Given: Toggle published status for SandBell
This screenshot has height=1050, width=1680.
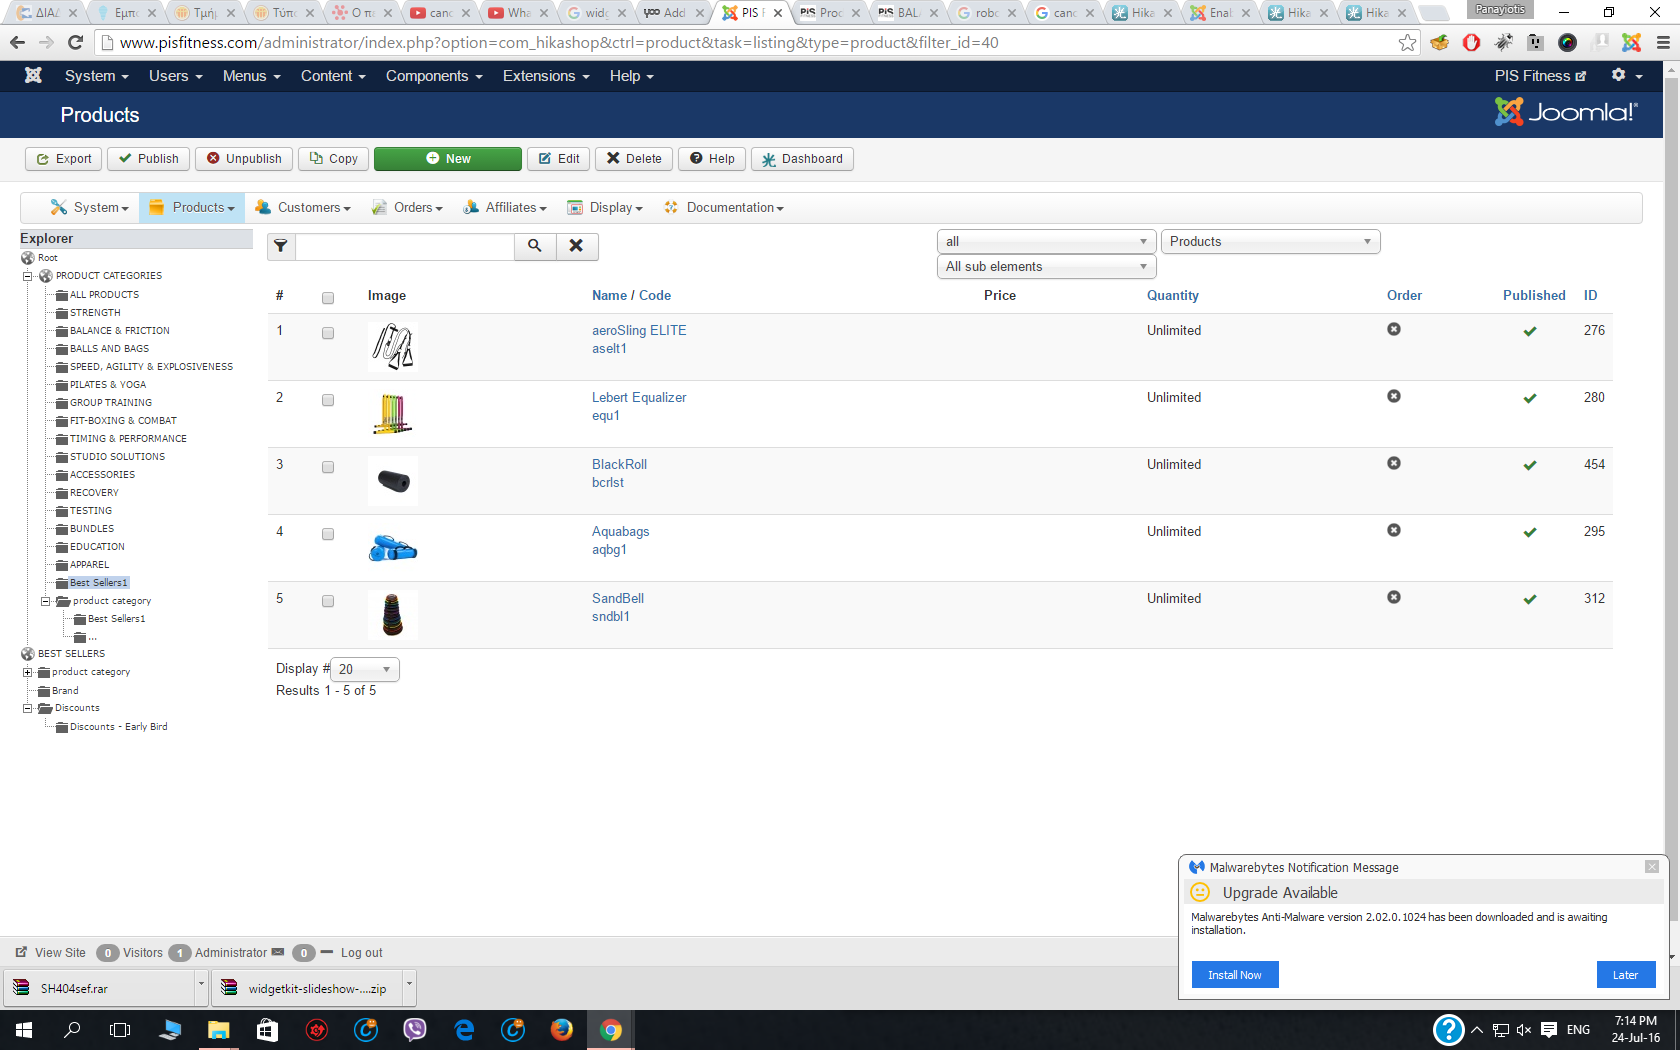Looking at the screenshot, I should (x=1530, y=599).
